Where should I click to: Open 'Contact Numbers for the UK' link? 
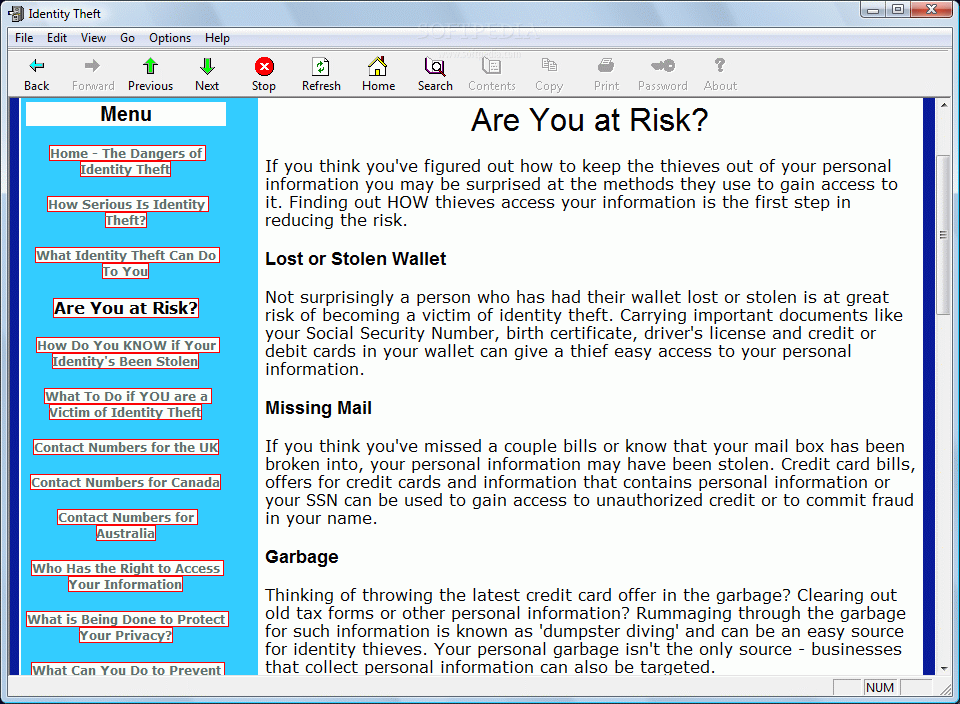point(126,447)
